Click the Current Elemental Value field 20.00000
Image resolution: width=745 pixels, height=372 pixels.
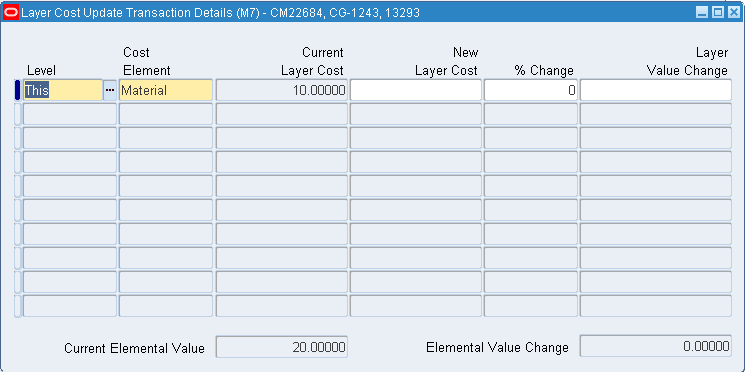[282, 347]
